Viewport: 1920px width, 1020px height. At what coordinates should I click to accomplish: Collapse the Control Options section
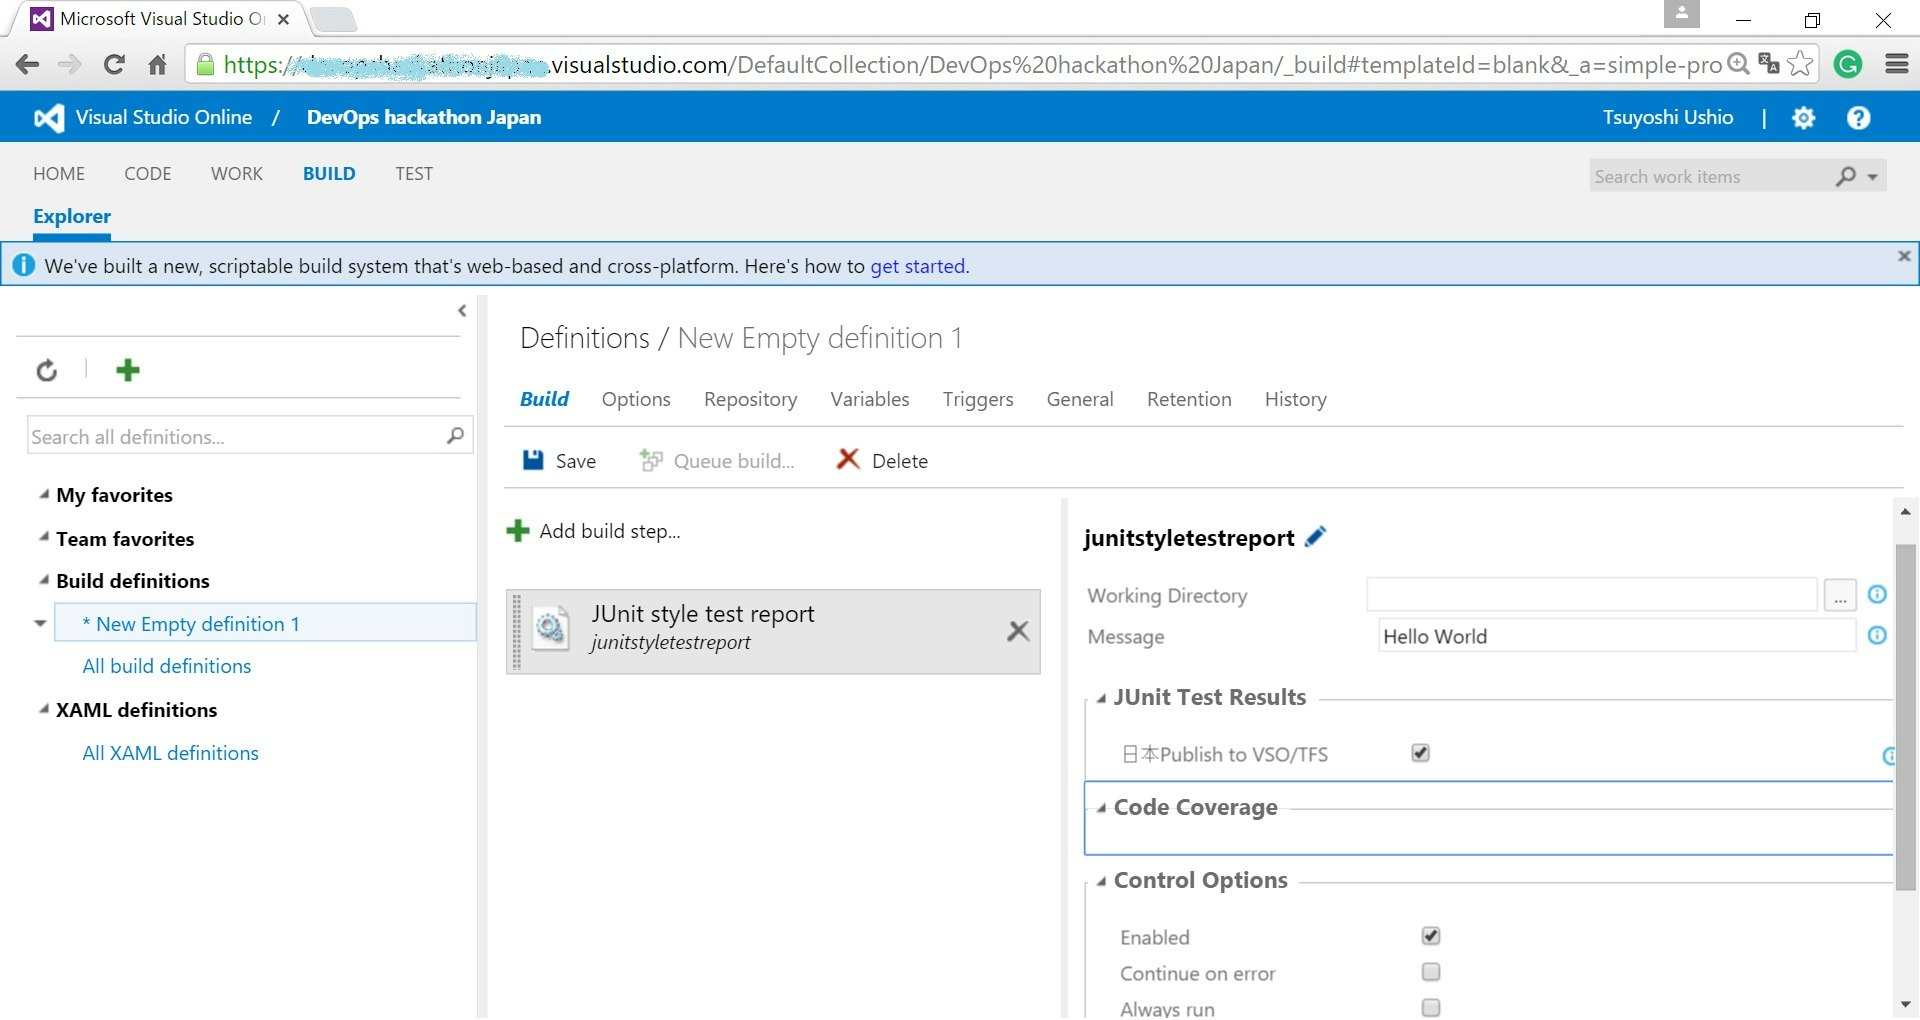[1101, 881]
